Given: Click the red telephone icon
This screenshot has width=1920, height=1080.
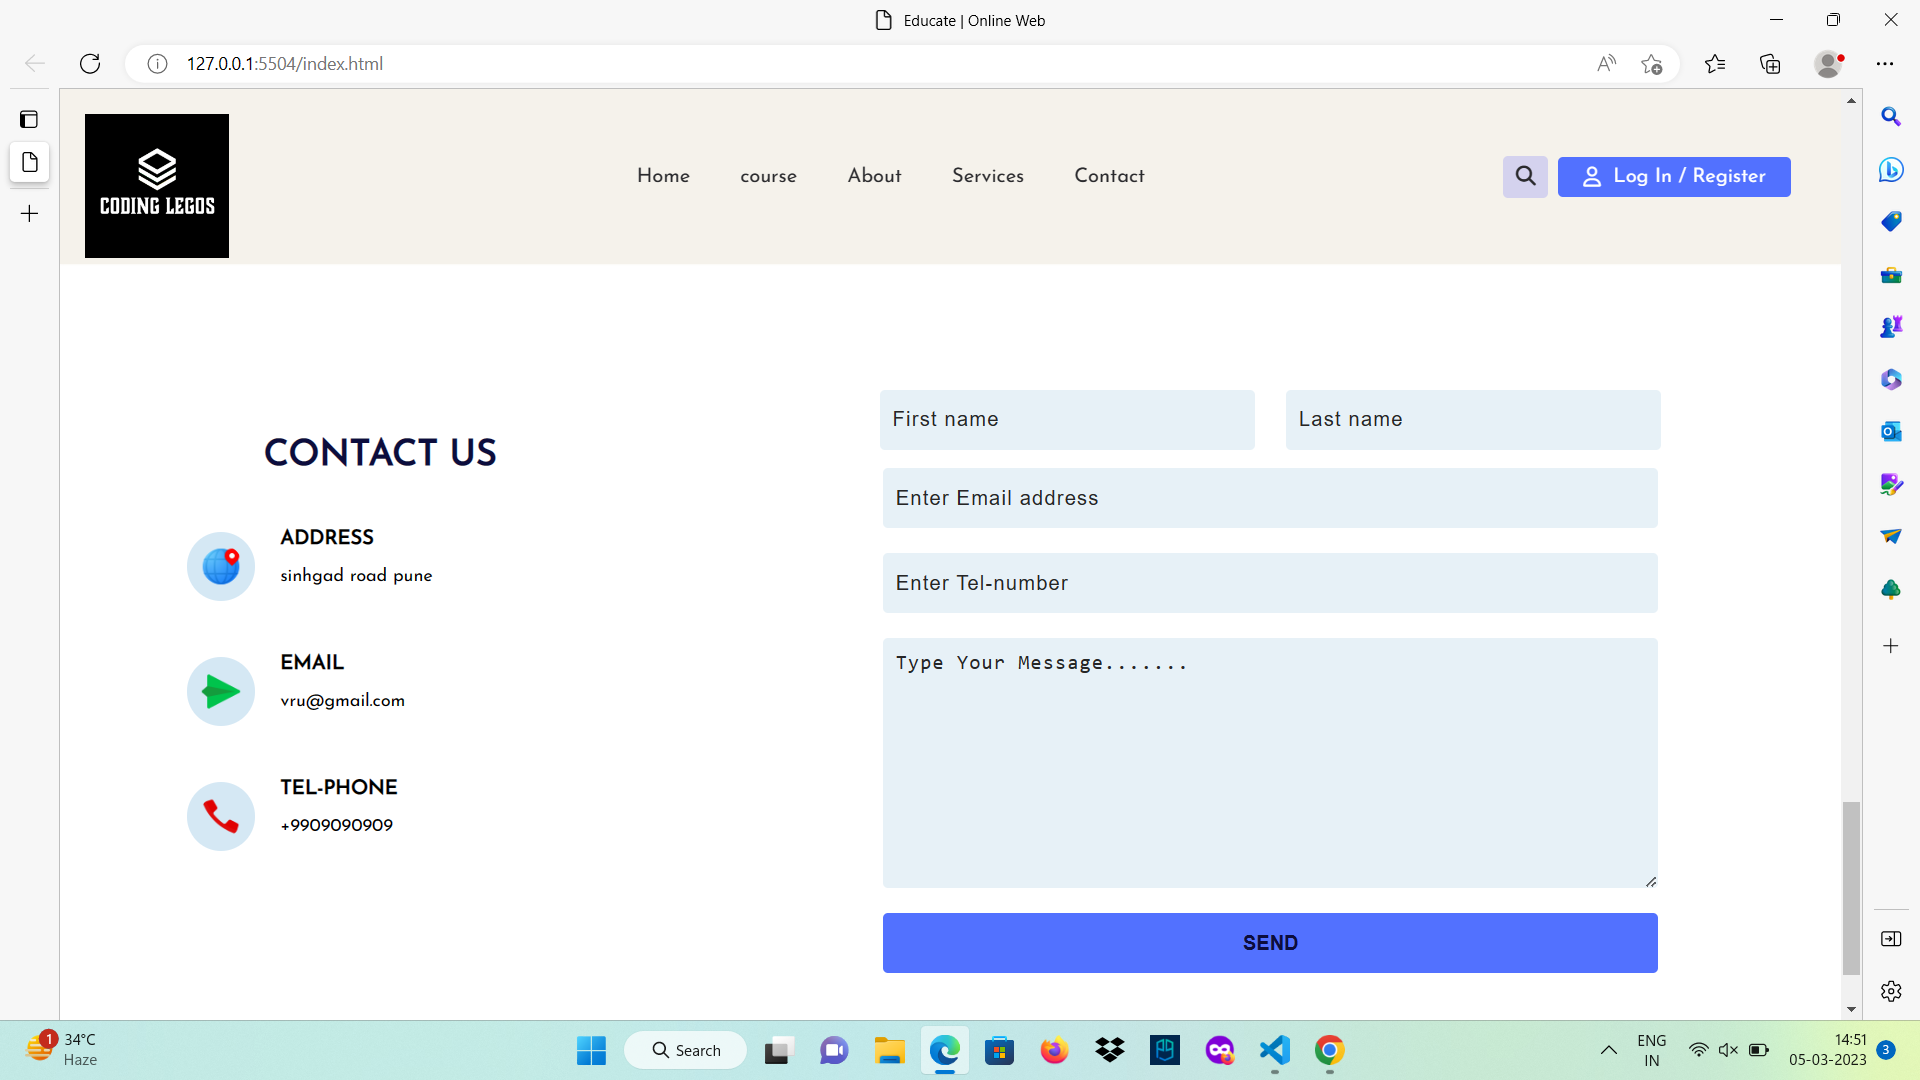Looking at the screenshot, I should click(220, 816).
